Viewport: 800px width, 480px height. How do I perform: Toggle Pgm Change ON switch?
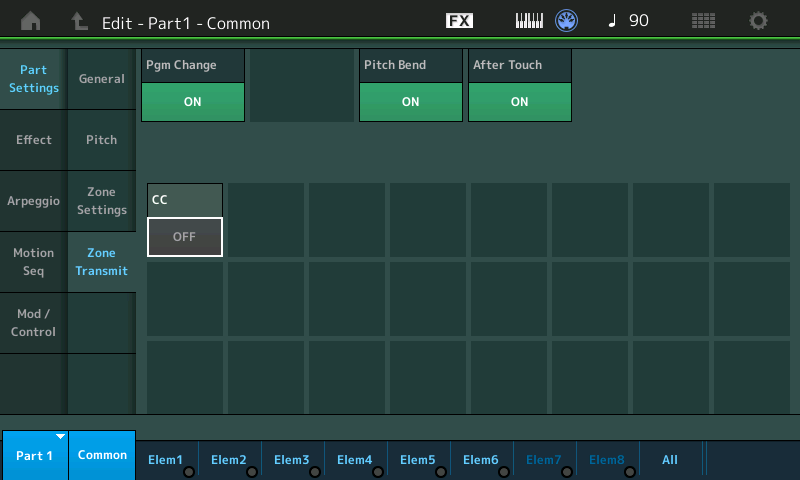(x=193, y=102)
